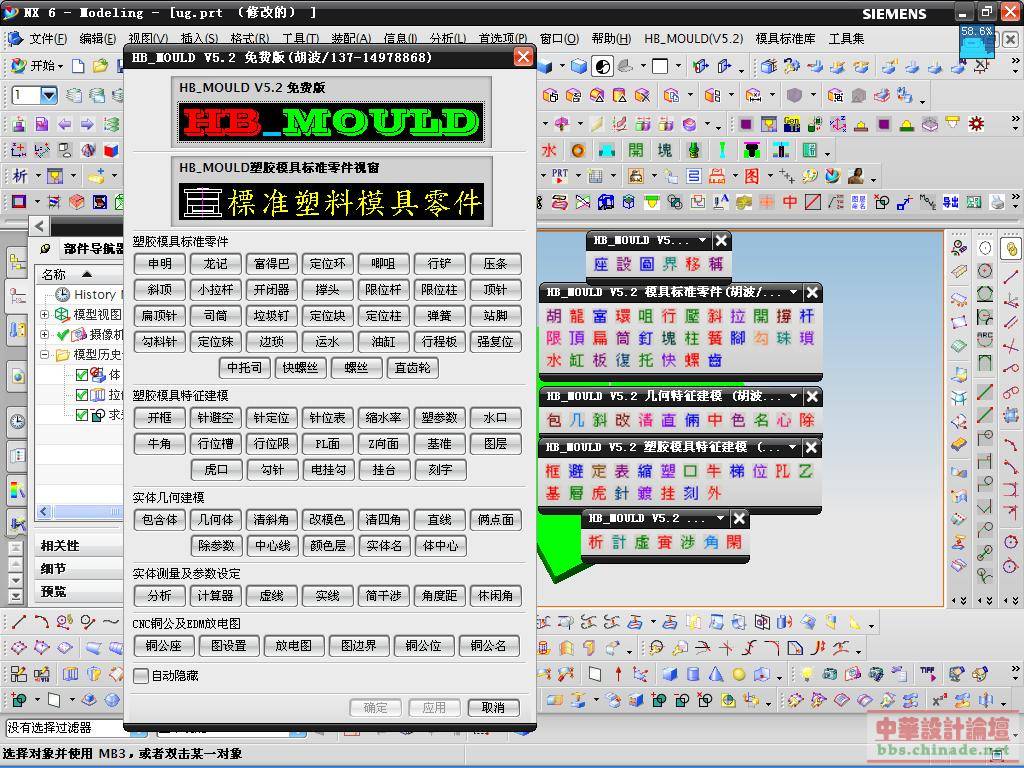1024x768 pixels.
Task: Open the 开始 dropdown arrow
Action: click(60, 67)
